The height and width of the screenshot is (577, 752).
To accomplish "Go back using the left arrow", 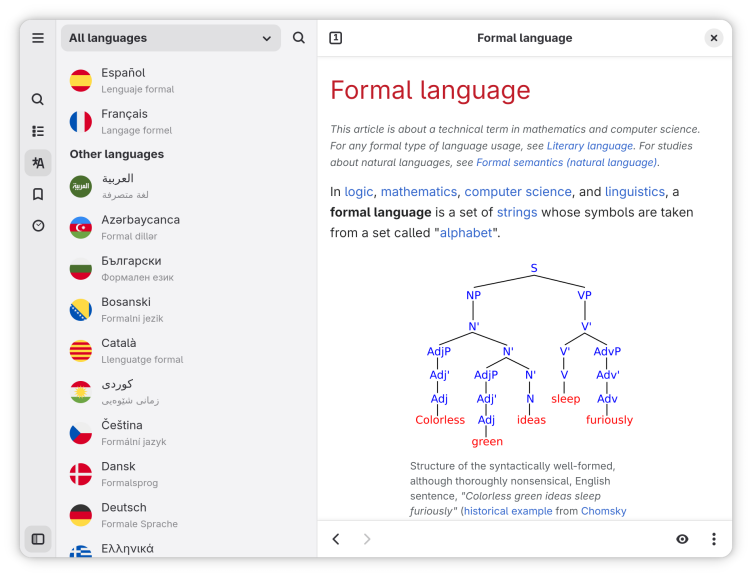I will (336, 539).
